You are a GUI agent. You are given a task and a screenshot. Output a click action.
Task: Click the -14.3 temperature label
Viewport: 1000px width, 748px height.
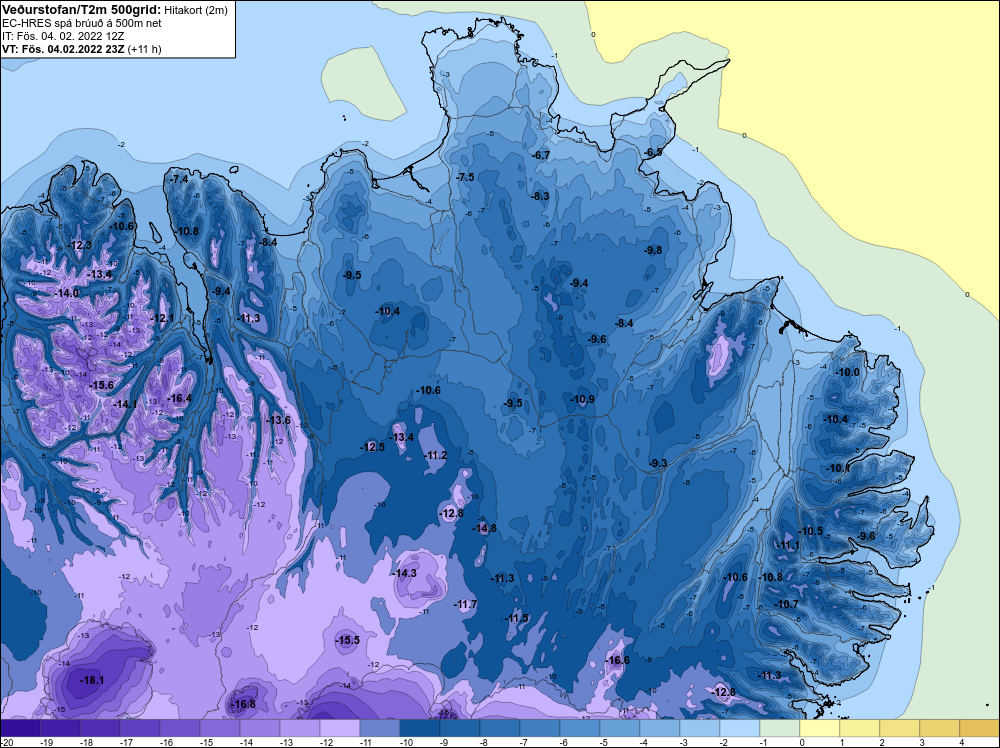pyautogui.click(x=404, y=573)
